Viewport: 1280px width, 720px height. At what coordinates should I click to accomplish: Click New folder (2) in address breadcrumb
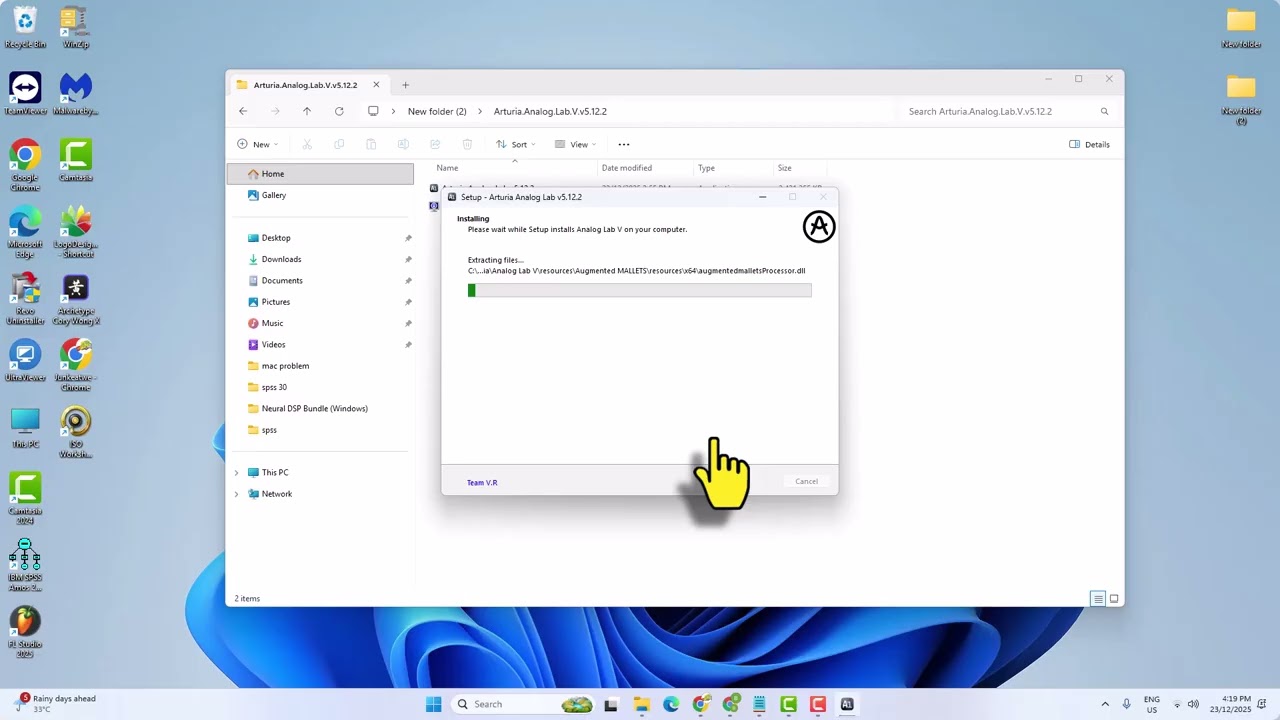click(437, 111)
